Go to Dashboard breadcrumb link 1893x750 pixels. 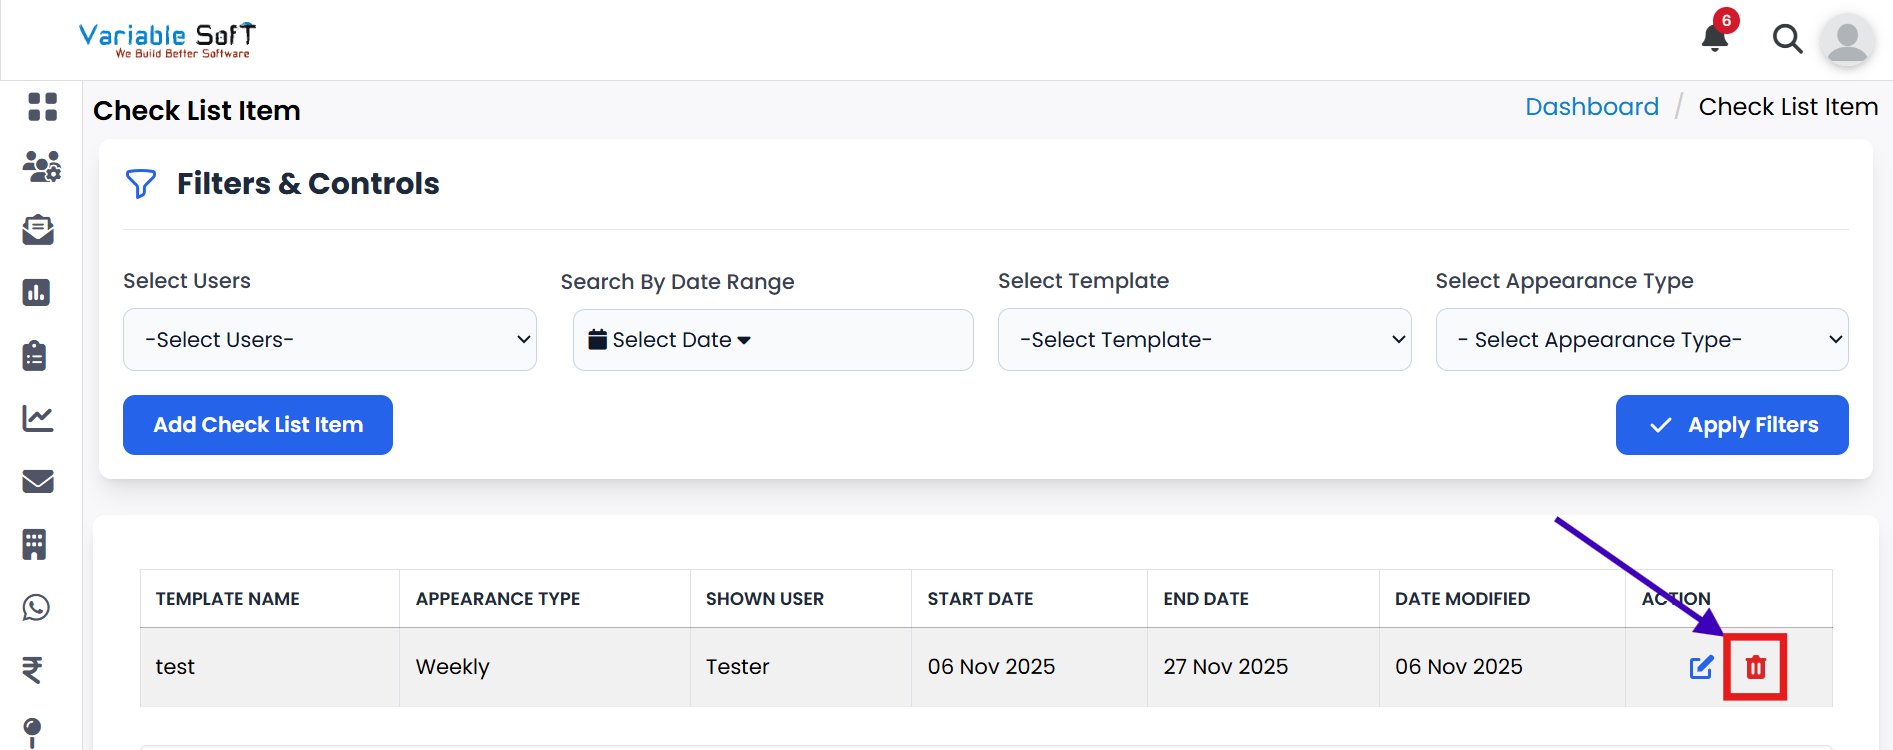click(x=1591, y=107)
